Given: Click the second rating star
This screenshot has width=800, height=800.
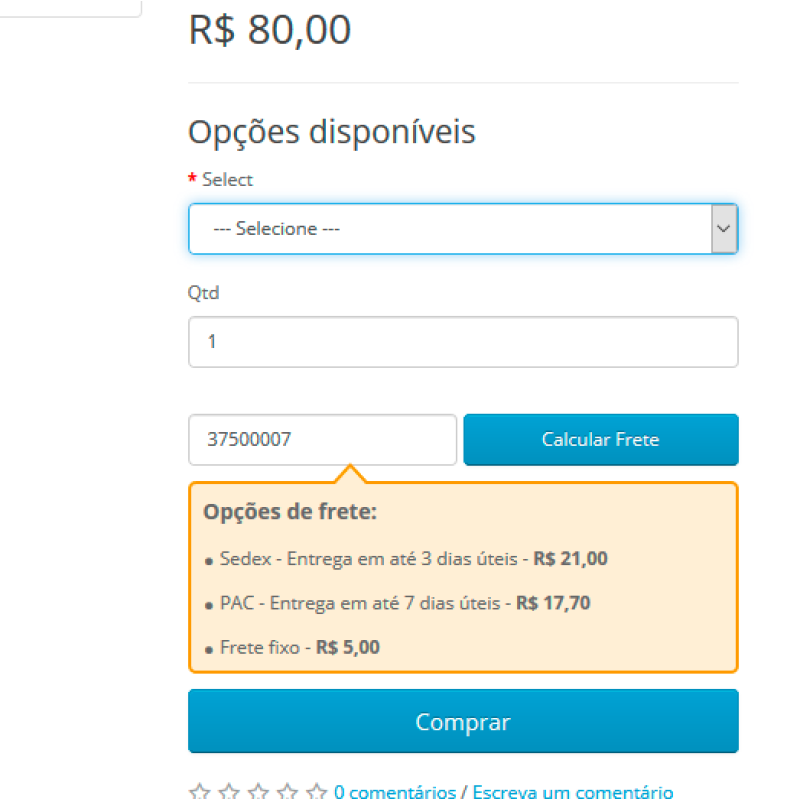Looking at the screenshot, I should (x=229, y=792).
